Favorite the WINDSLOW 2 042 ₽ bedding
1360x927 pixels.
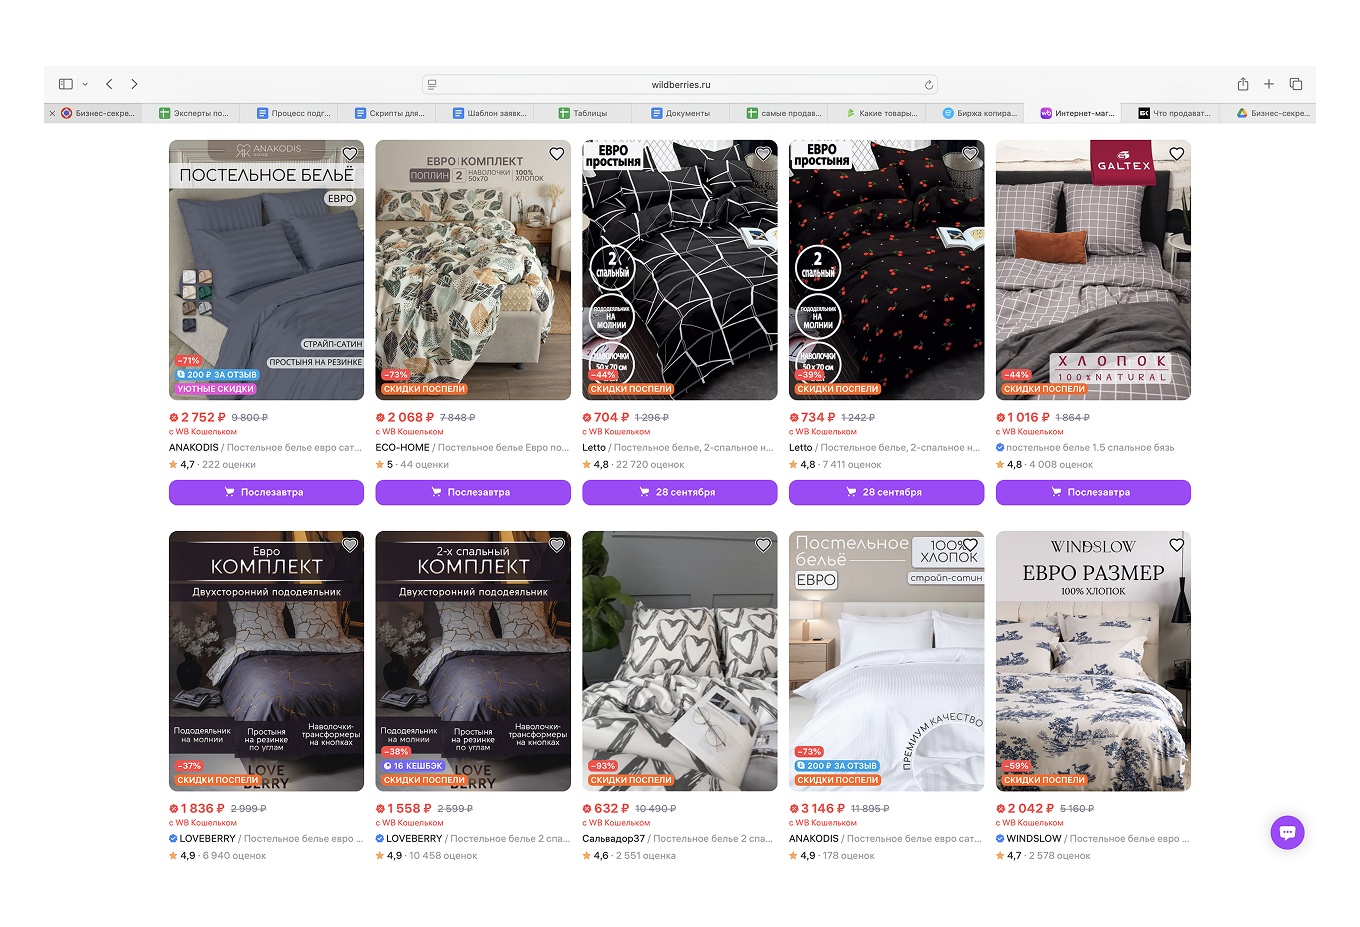point(1177,545)
